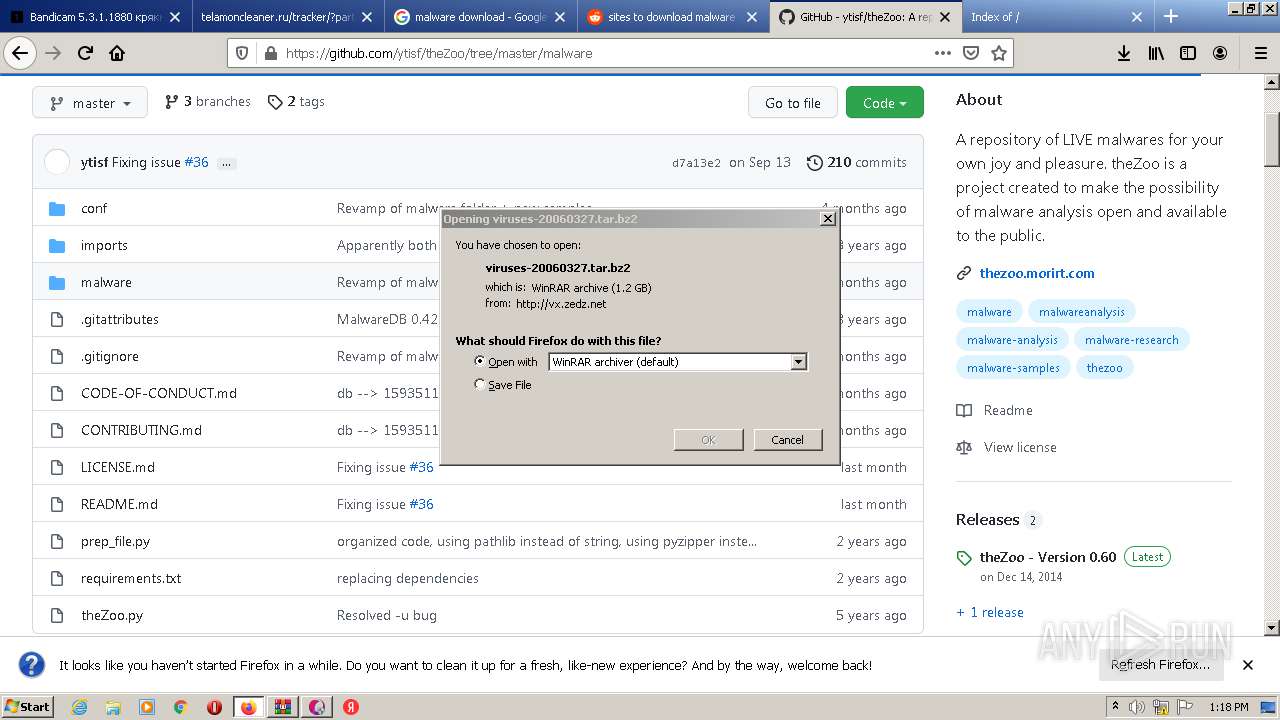Image resolution: width=1280 pixels, height=720 pixels.
Task: Close the Opening viruses-20060327.tar.bz2 dialog
Action: (827, 218)
